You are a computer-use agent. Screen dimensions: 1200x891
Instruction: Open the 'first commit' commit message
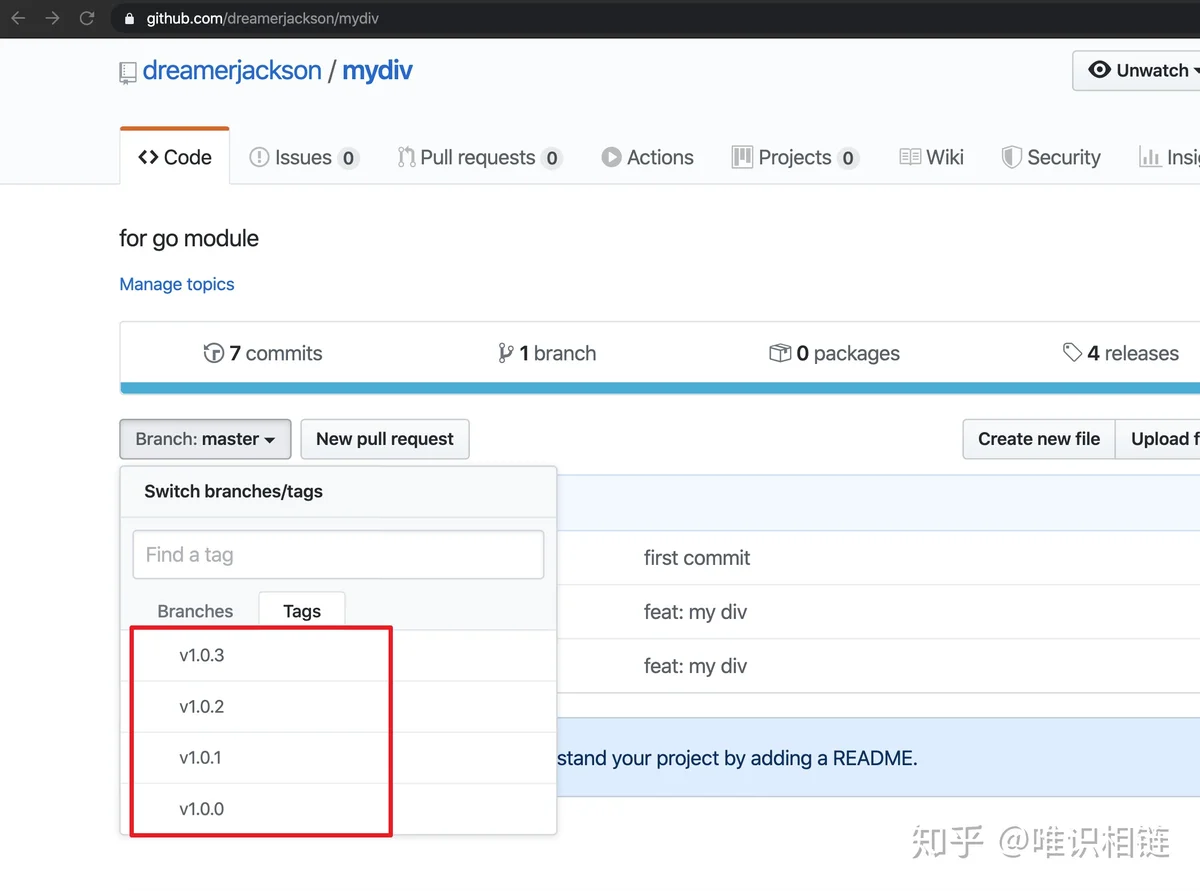(697, 558)
